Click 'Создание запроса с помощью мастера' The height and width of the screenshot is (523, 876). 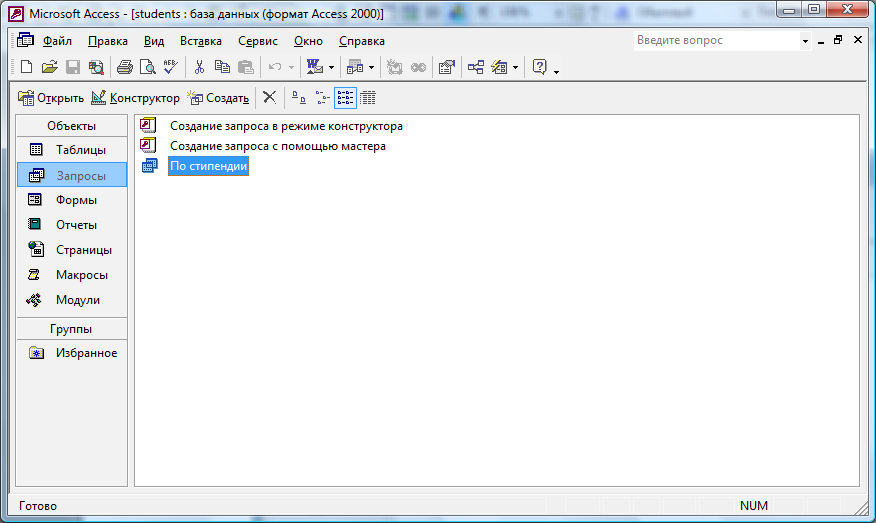[x=278, y=146]
